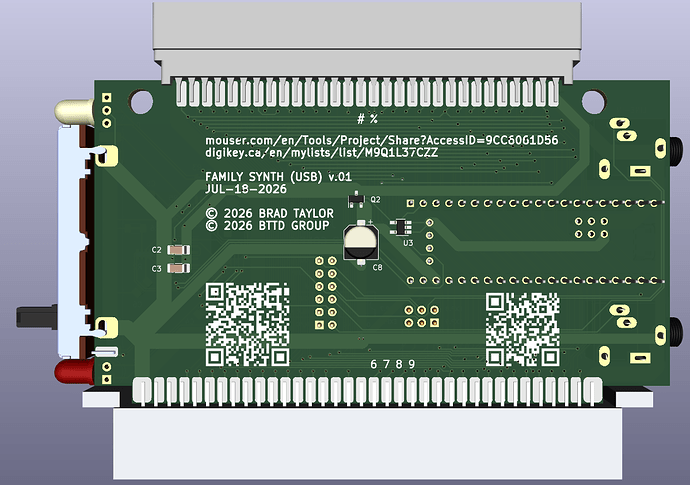Select the U3 reference label

click(x=408, y=243)
